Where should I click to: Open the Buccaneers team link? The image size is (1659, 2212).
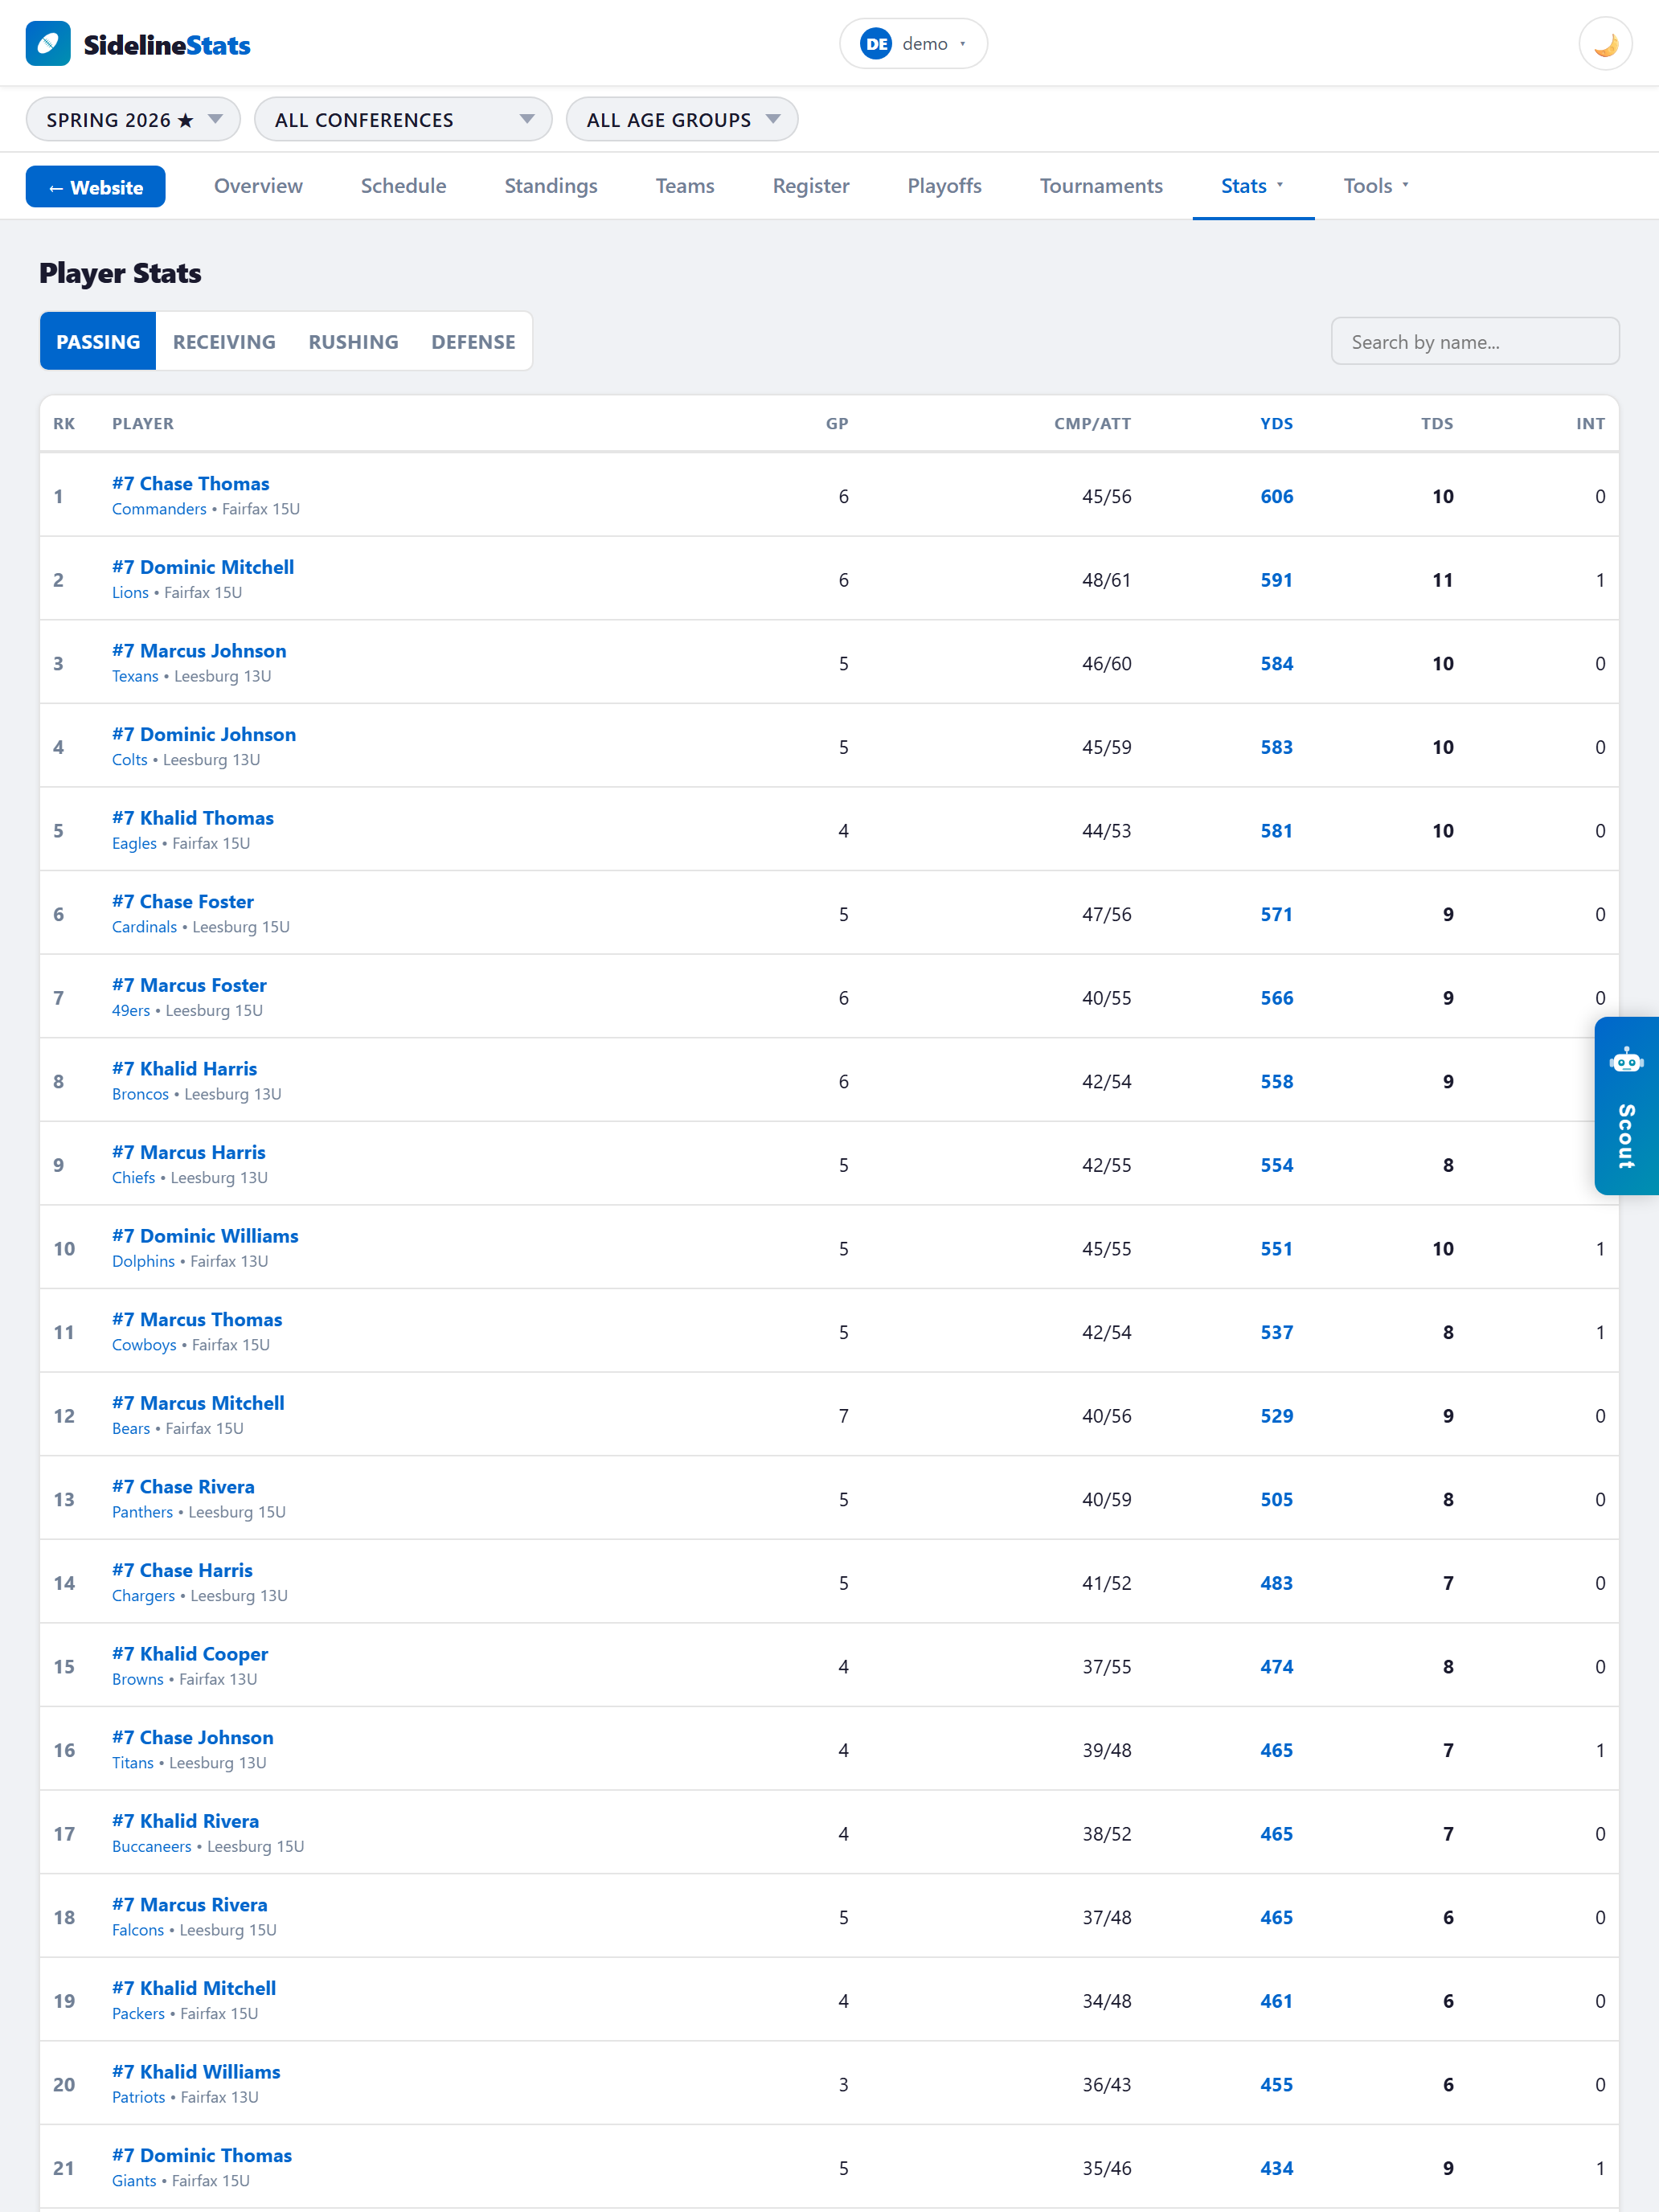pos(151,1847)
